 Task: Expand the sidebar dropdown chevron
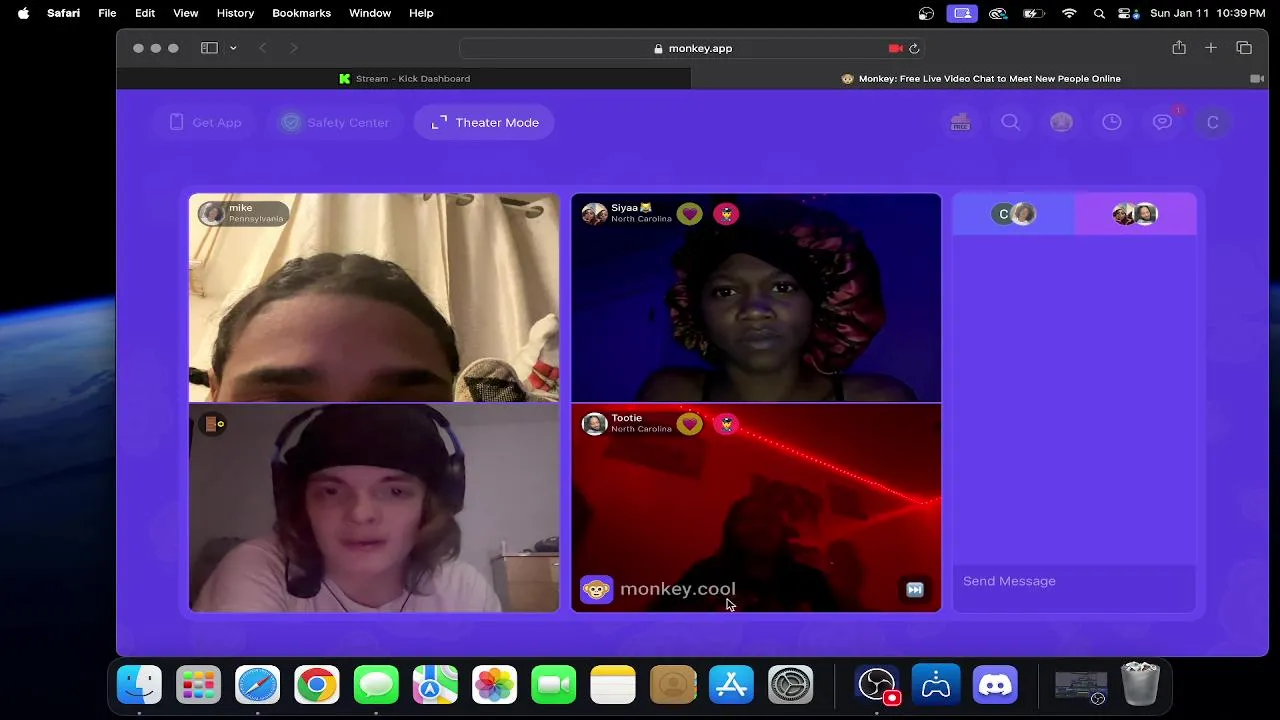pyautogui.click(x=233, y=48)
